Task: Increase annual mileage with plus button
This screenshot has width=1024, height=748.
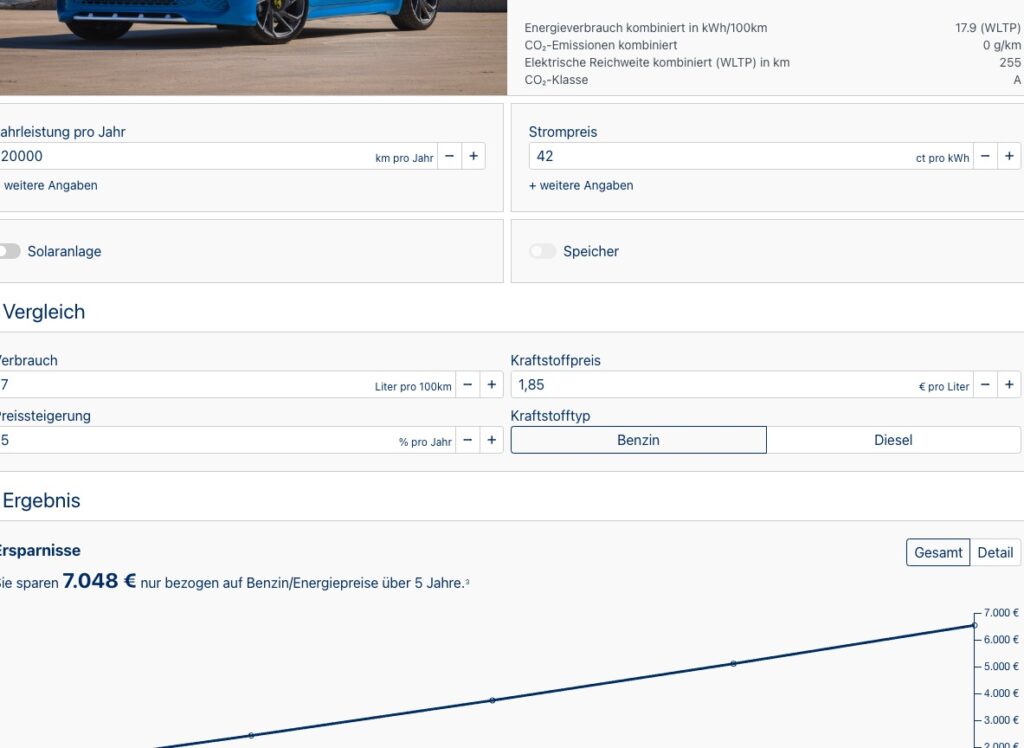Action: 473,156
